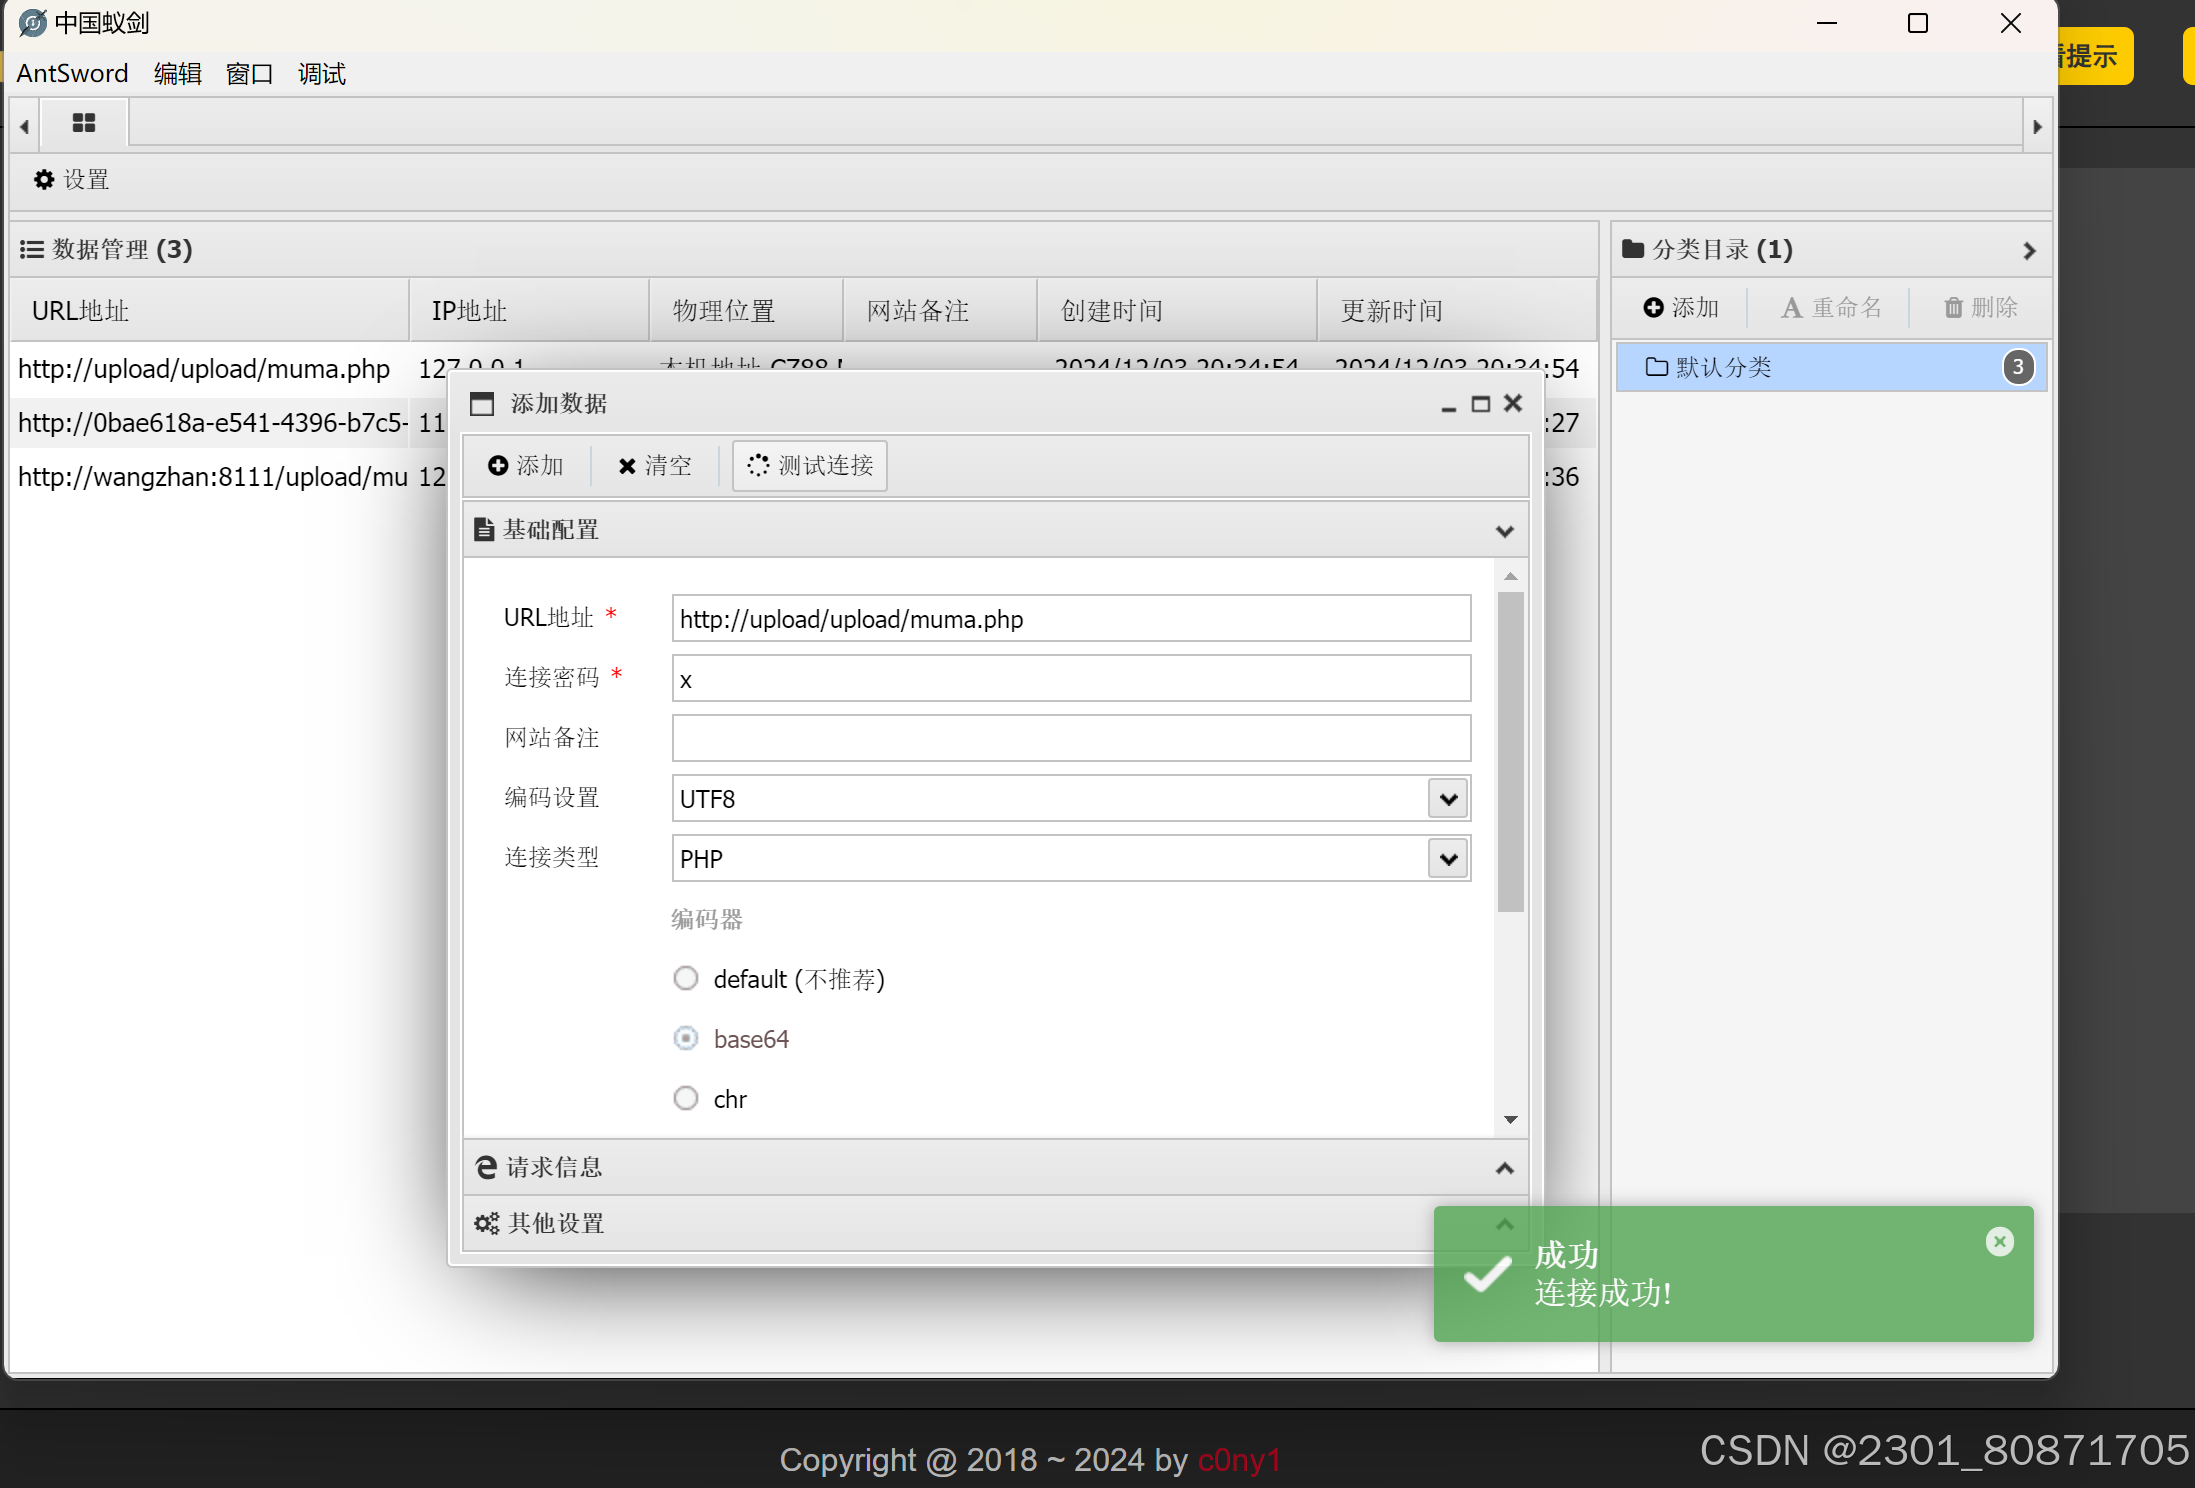Add a category in 分类目录 panel
2195x1488 pixels.
[x=1681, y=308]
